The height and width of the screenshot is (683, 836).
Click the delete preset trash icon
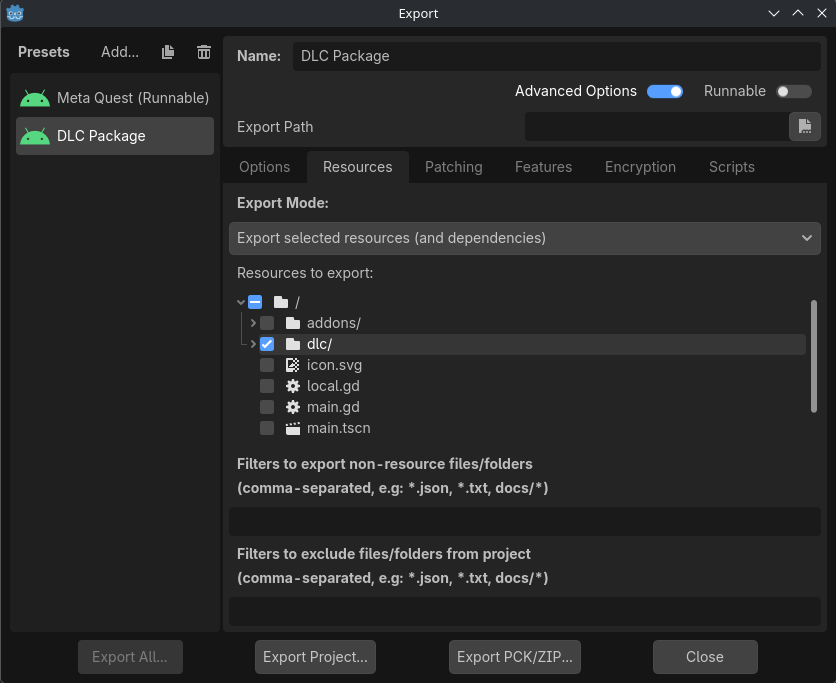[203, 52]
